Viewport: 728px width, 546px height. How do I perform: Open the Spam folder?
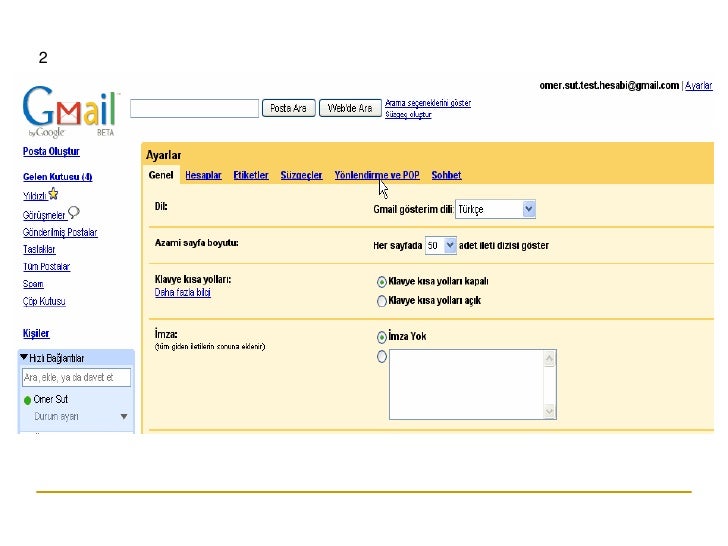[x=33, y=284]
